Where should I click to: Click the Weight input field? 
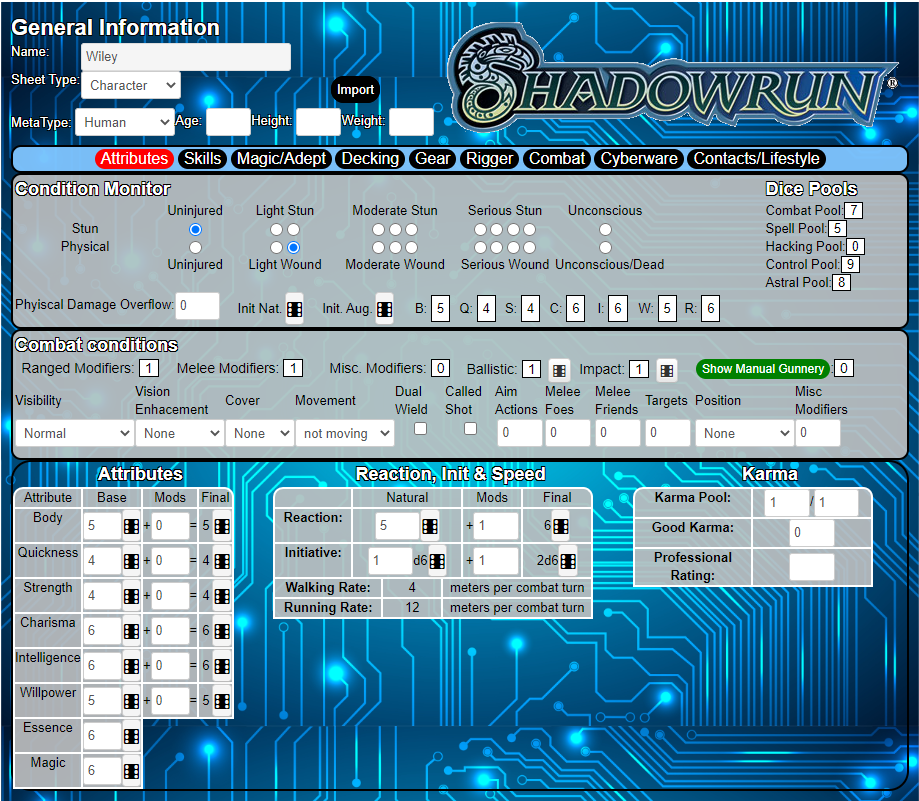point(411,122)
